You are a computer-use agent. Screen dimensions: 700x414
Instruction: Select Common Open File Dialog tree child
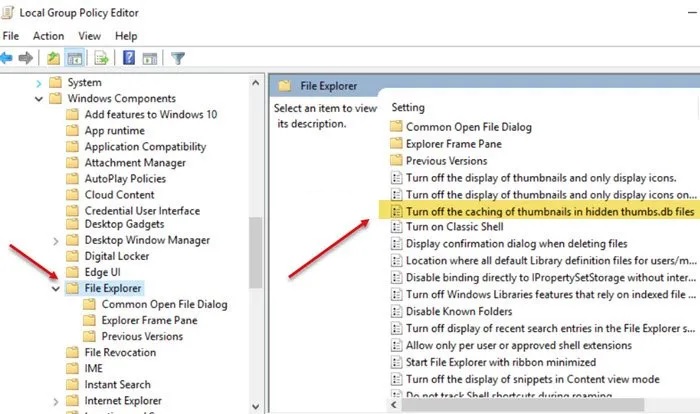point(164,304)
